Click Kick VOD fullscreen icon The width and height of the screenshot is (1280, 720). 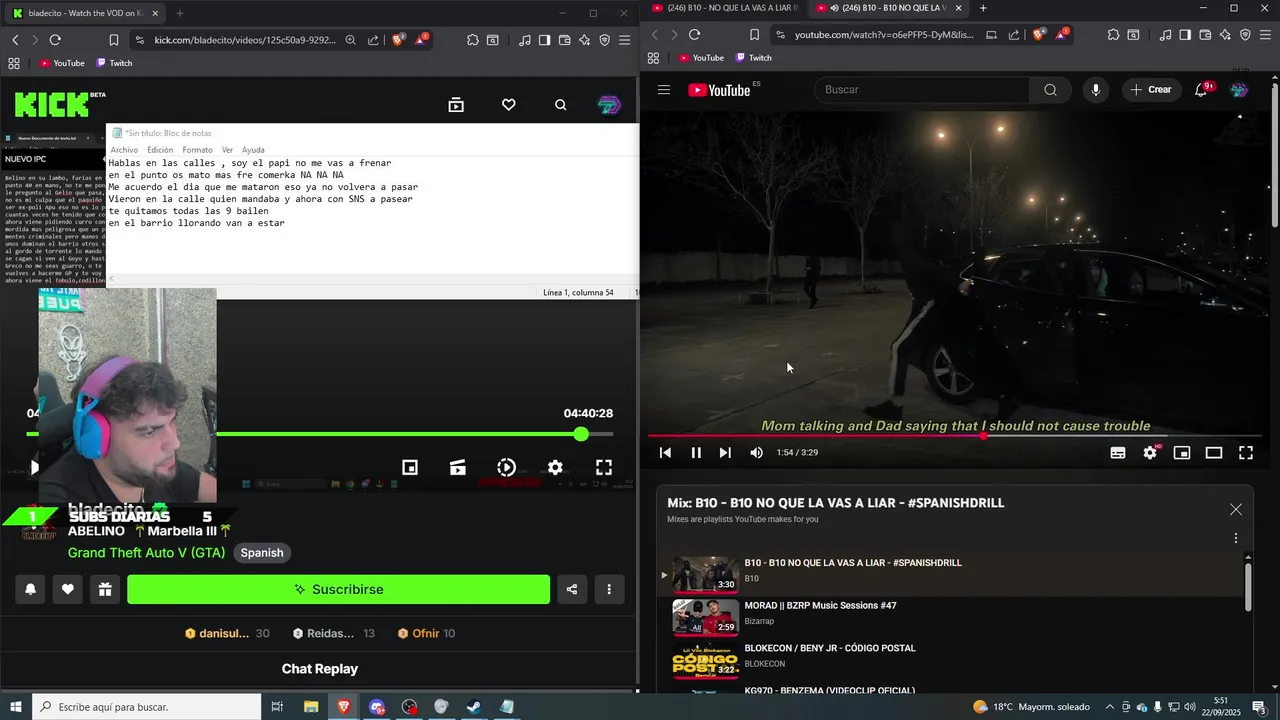tap(604, 467)
